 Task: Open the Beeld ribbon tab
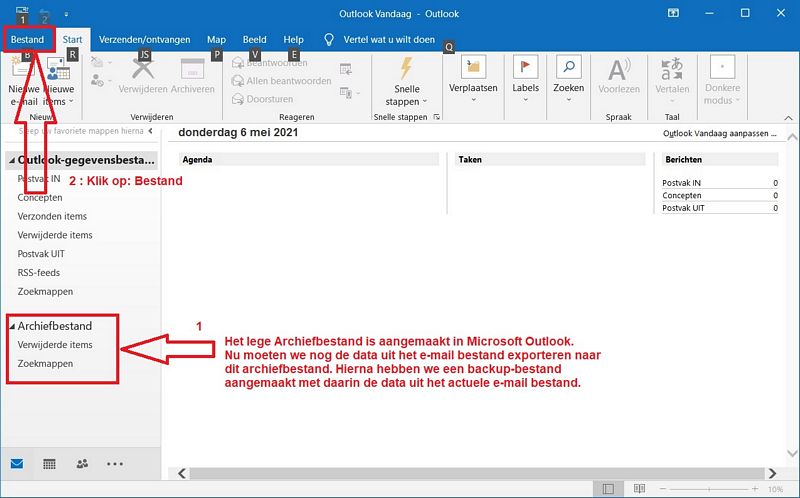click(254, 40)
